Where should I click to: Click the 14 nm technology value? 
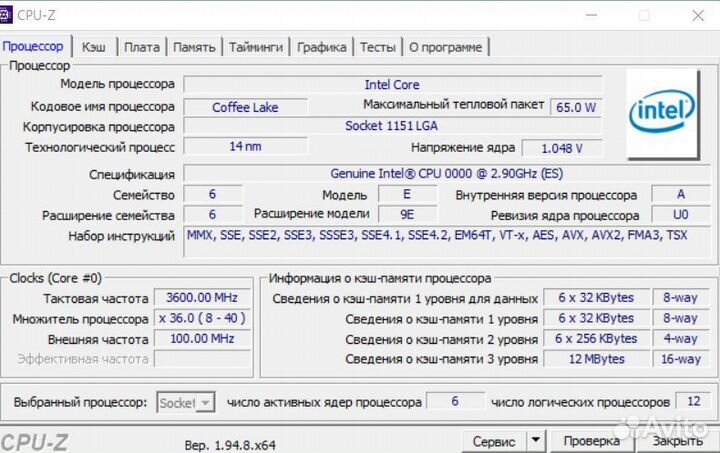[245, 146]
